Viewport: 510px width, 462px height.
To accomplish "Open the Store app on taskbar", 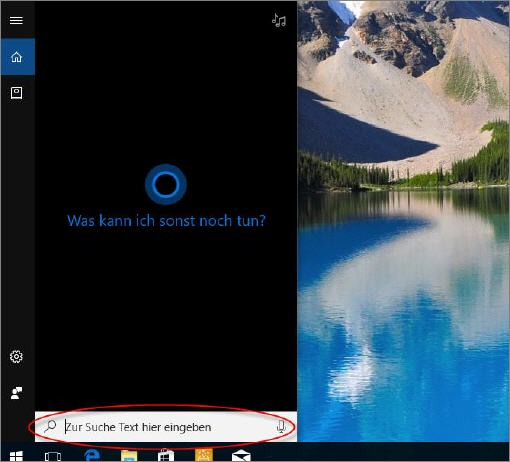I will [166, 455].
